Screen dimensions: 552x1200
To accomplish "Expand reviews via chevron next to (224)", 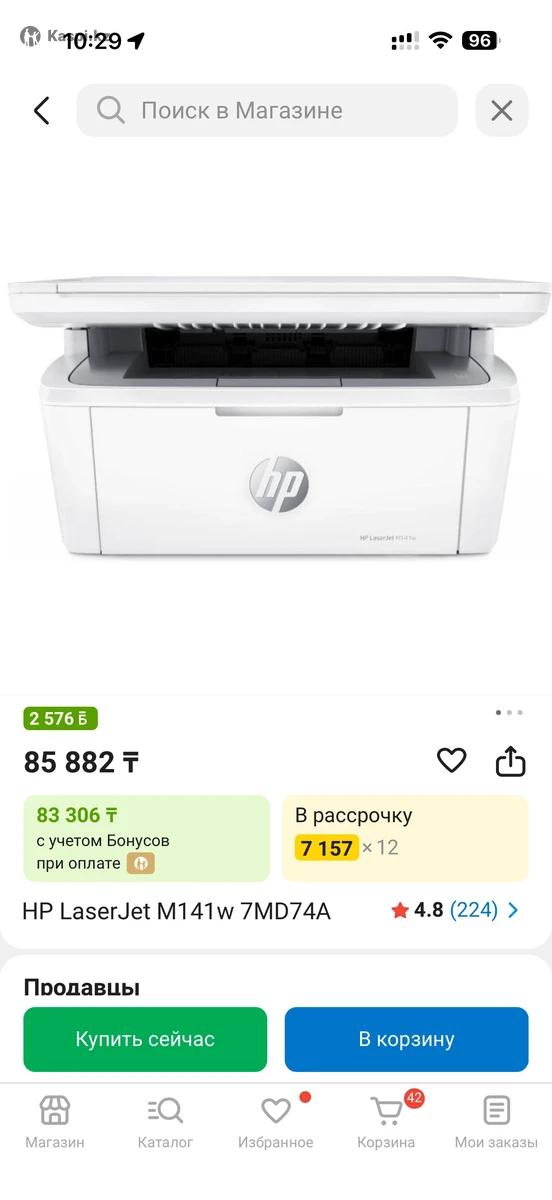I will (x=514, y=911).
